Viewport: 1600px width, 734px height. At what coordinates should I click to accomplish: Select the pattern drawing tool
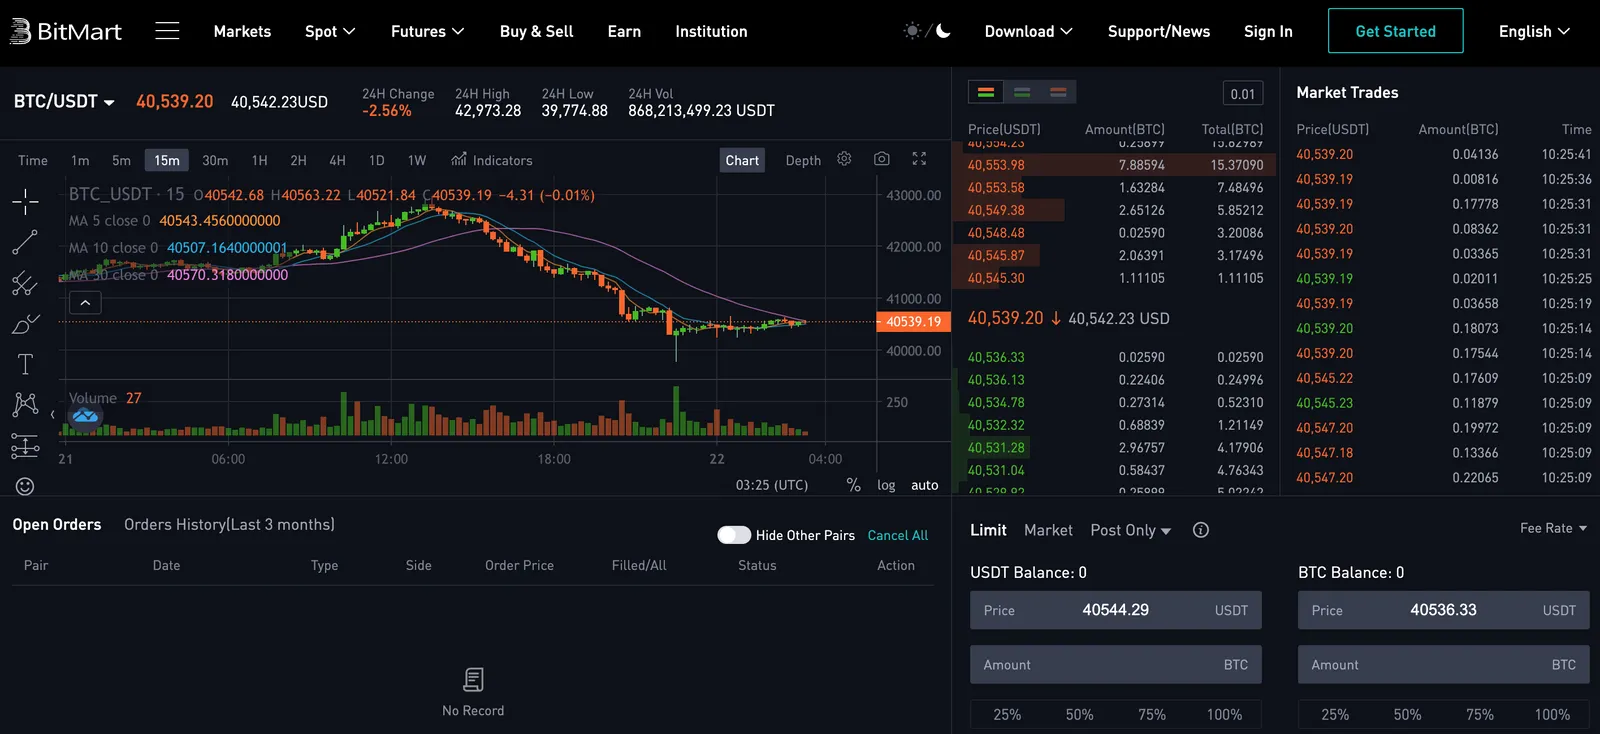(x=25, y=404)
